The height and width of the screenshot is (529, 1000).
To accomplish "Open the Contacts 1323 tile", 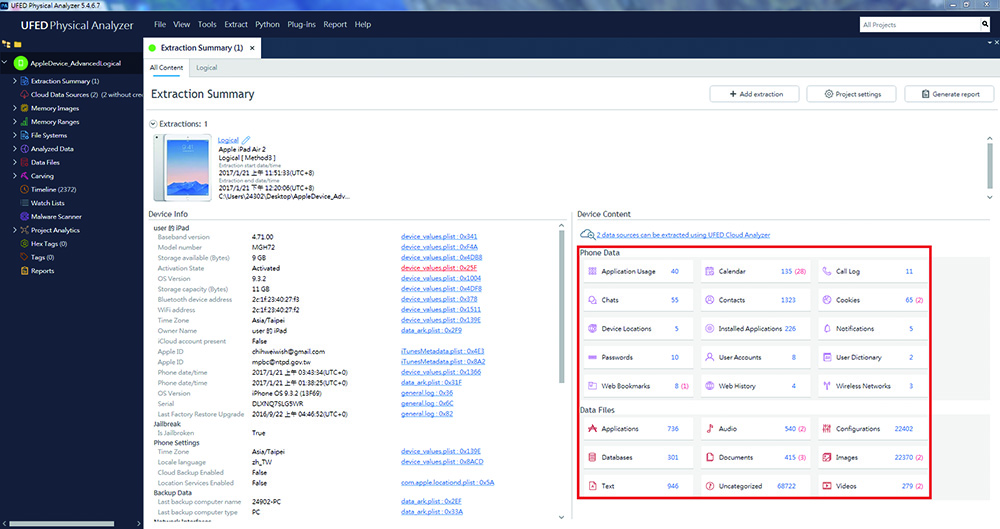I will [x=755, y=300].
